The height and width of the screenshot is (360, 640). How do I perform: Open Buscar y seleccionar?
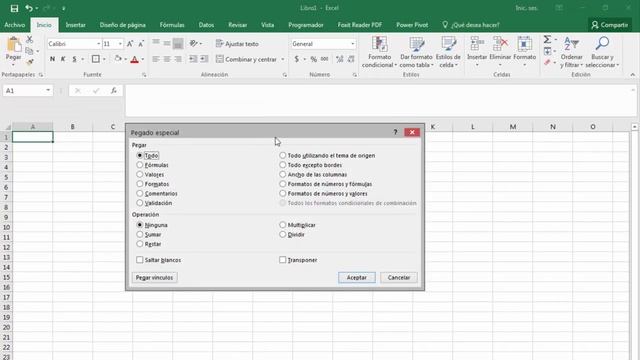click(x=602, y=52)
